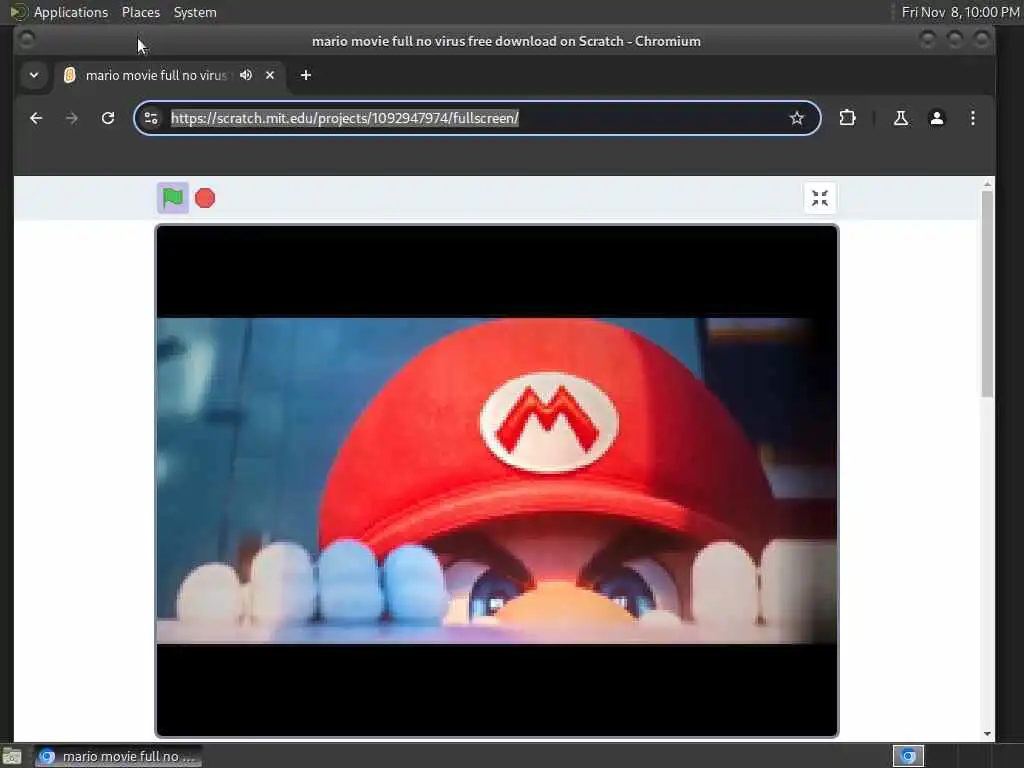Viewport: 1024px width, 768px height.
Task: Click the Applications menu logo icon
Action: tap(18, 12)
